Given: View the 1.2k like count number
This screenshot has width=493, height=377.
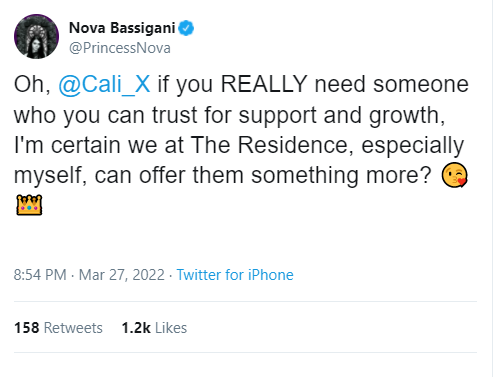Looking at the screenshot, I should point(136,328).
